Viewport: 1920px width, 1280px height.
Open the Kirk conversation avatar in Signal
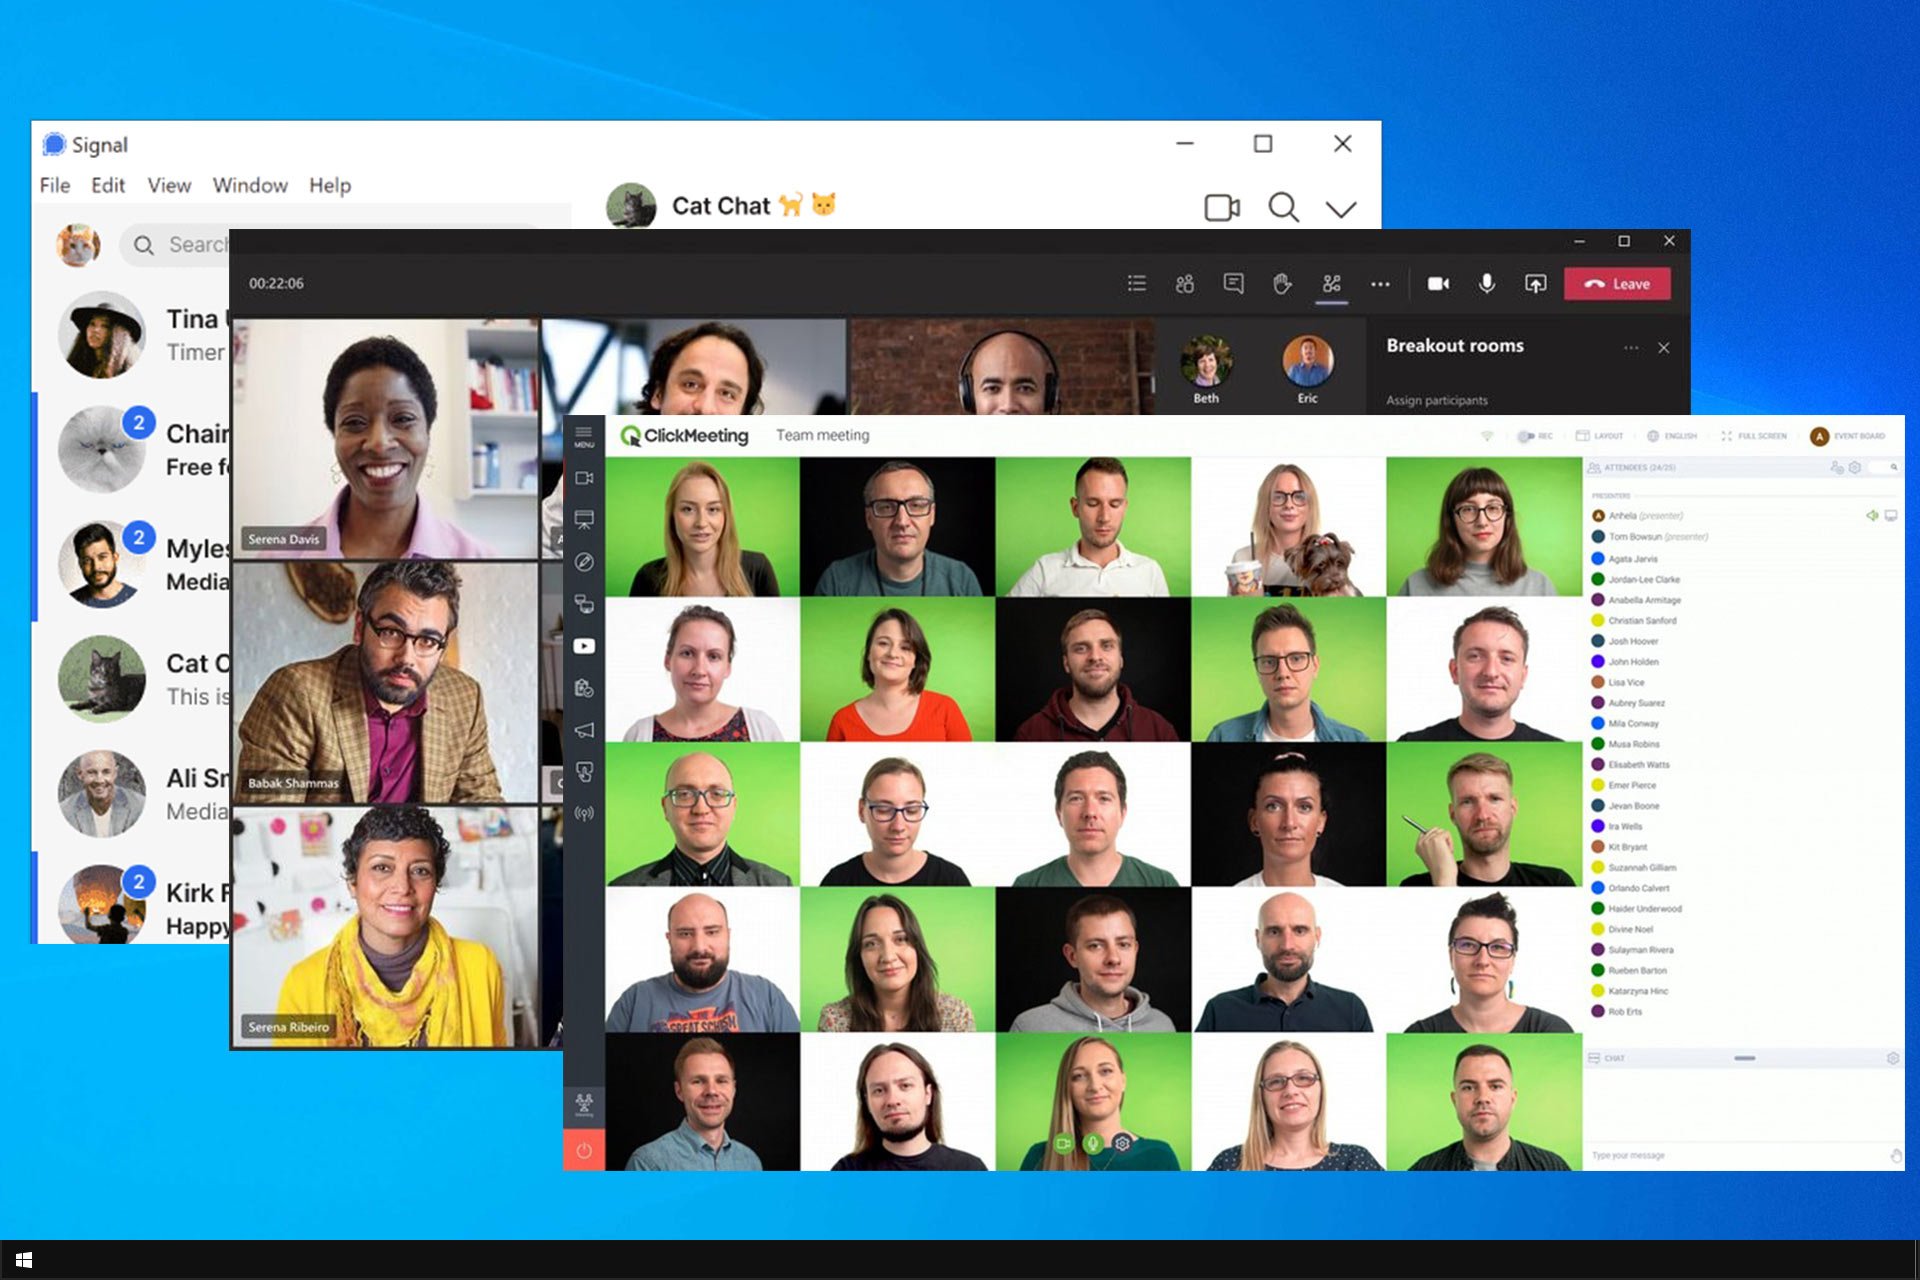101,904
